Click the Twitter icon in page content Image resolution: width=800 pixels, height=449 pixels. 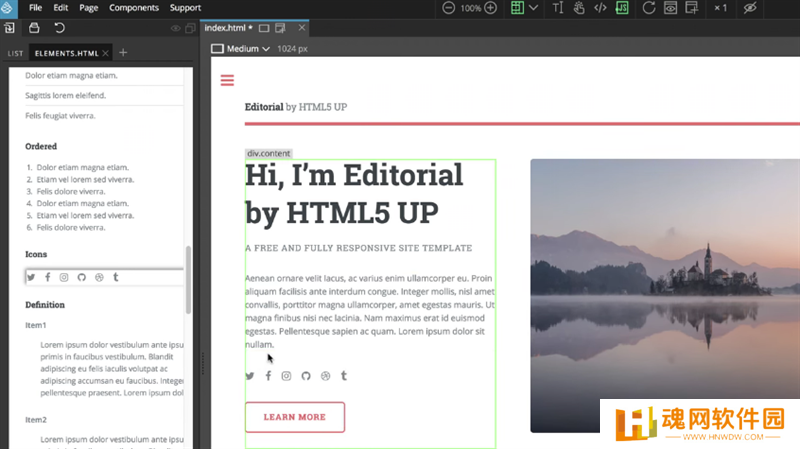pyautogui.click(x=249, y=376)
